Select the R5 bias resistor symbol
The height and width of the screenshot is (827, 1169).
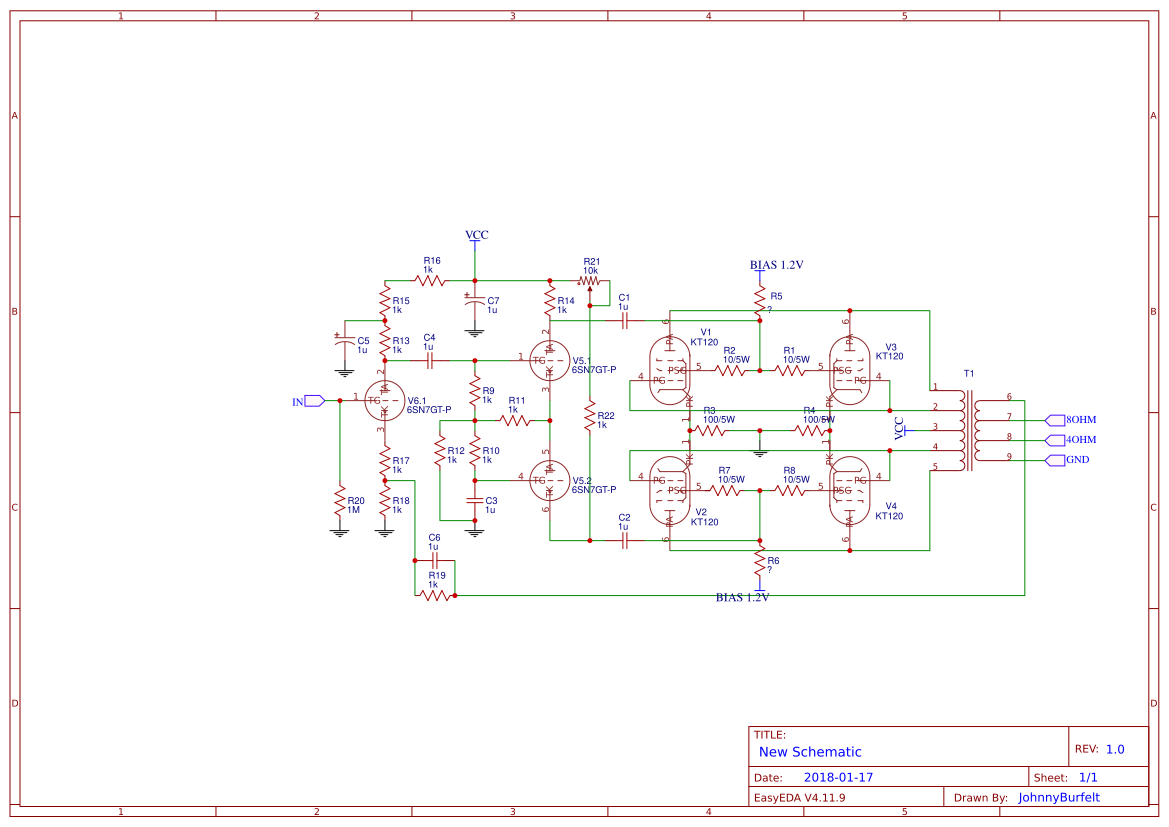click(760, 301)
